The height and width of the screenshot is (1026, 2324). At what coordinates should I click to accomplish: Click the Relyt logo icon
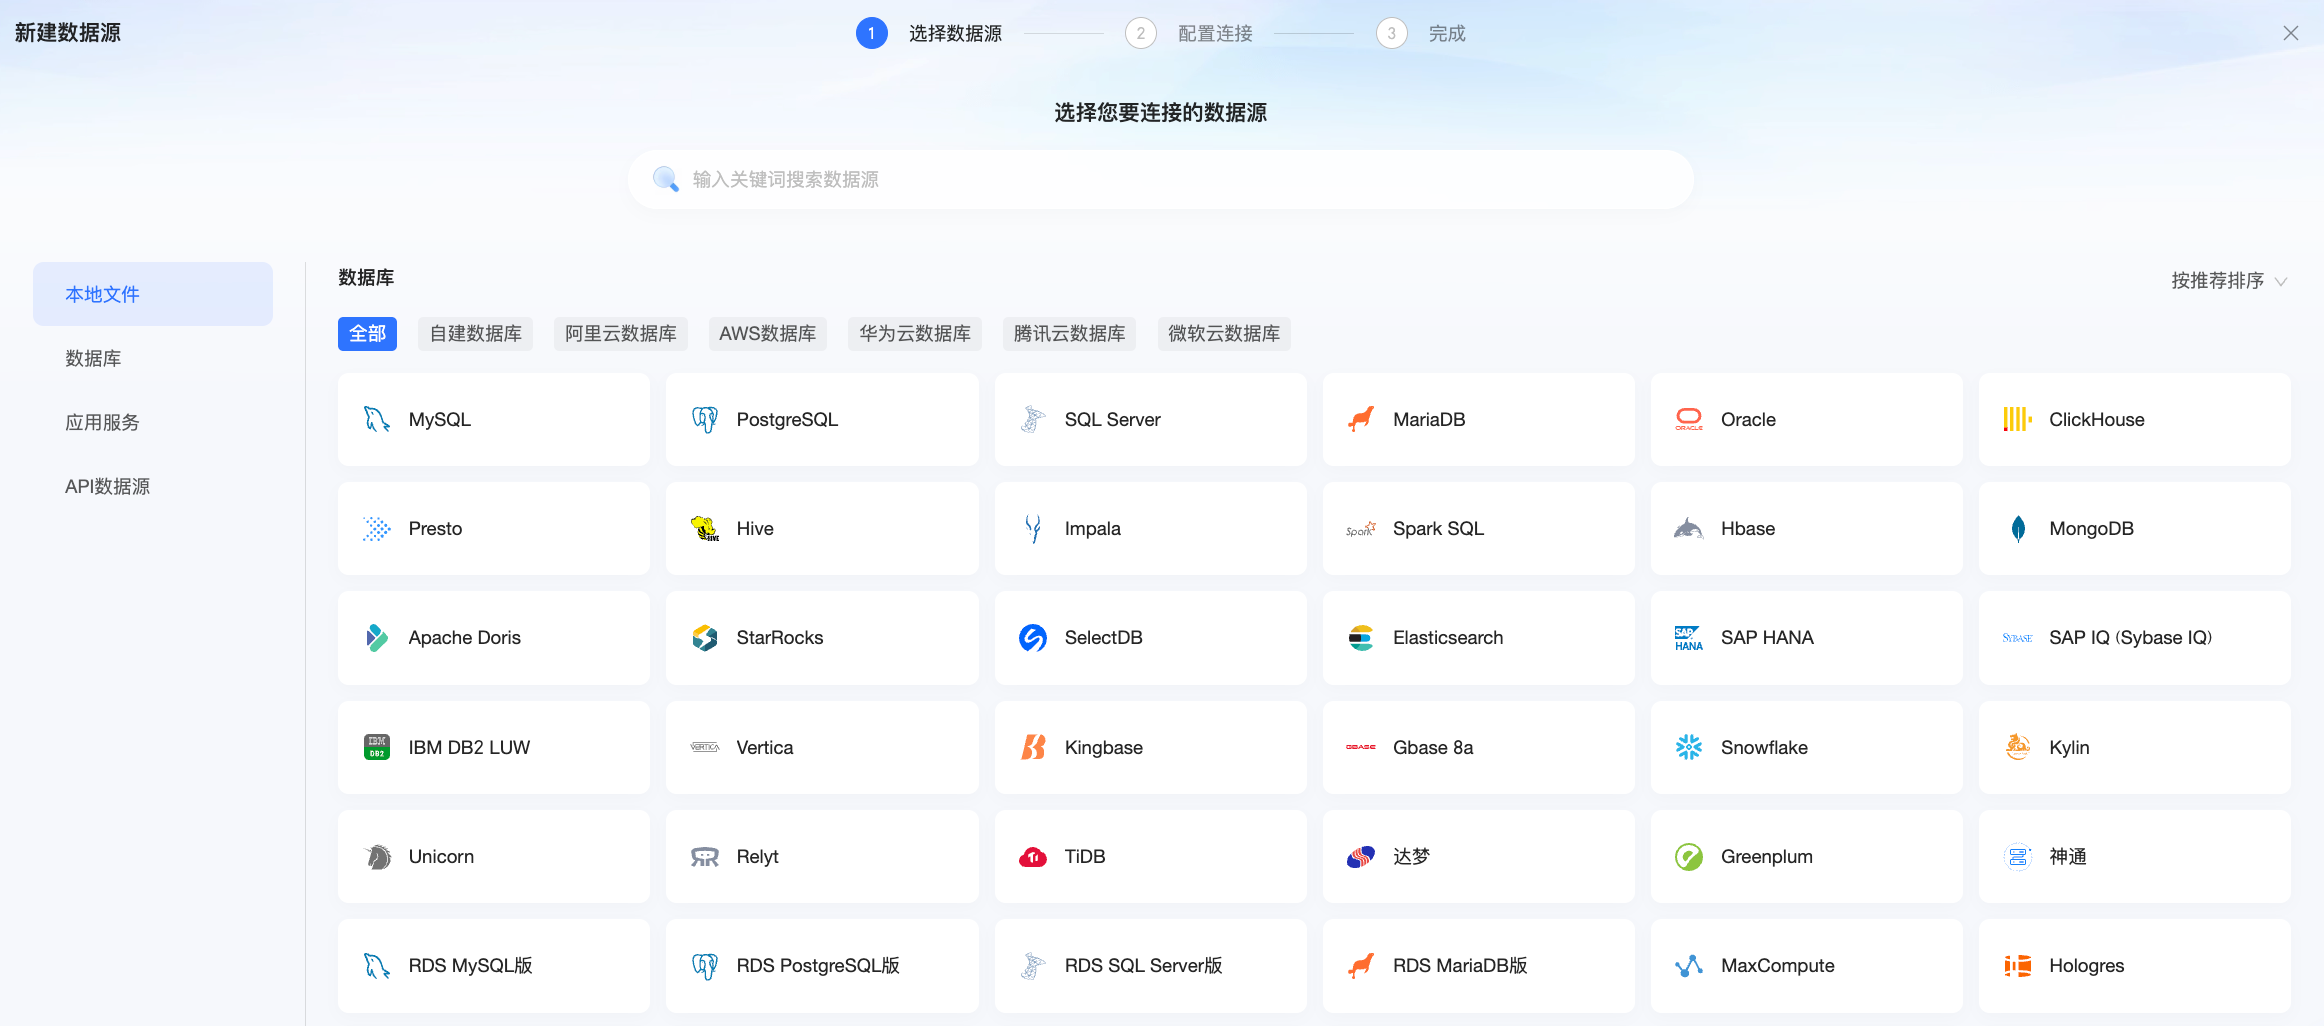click(705, 857)
